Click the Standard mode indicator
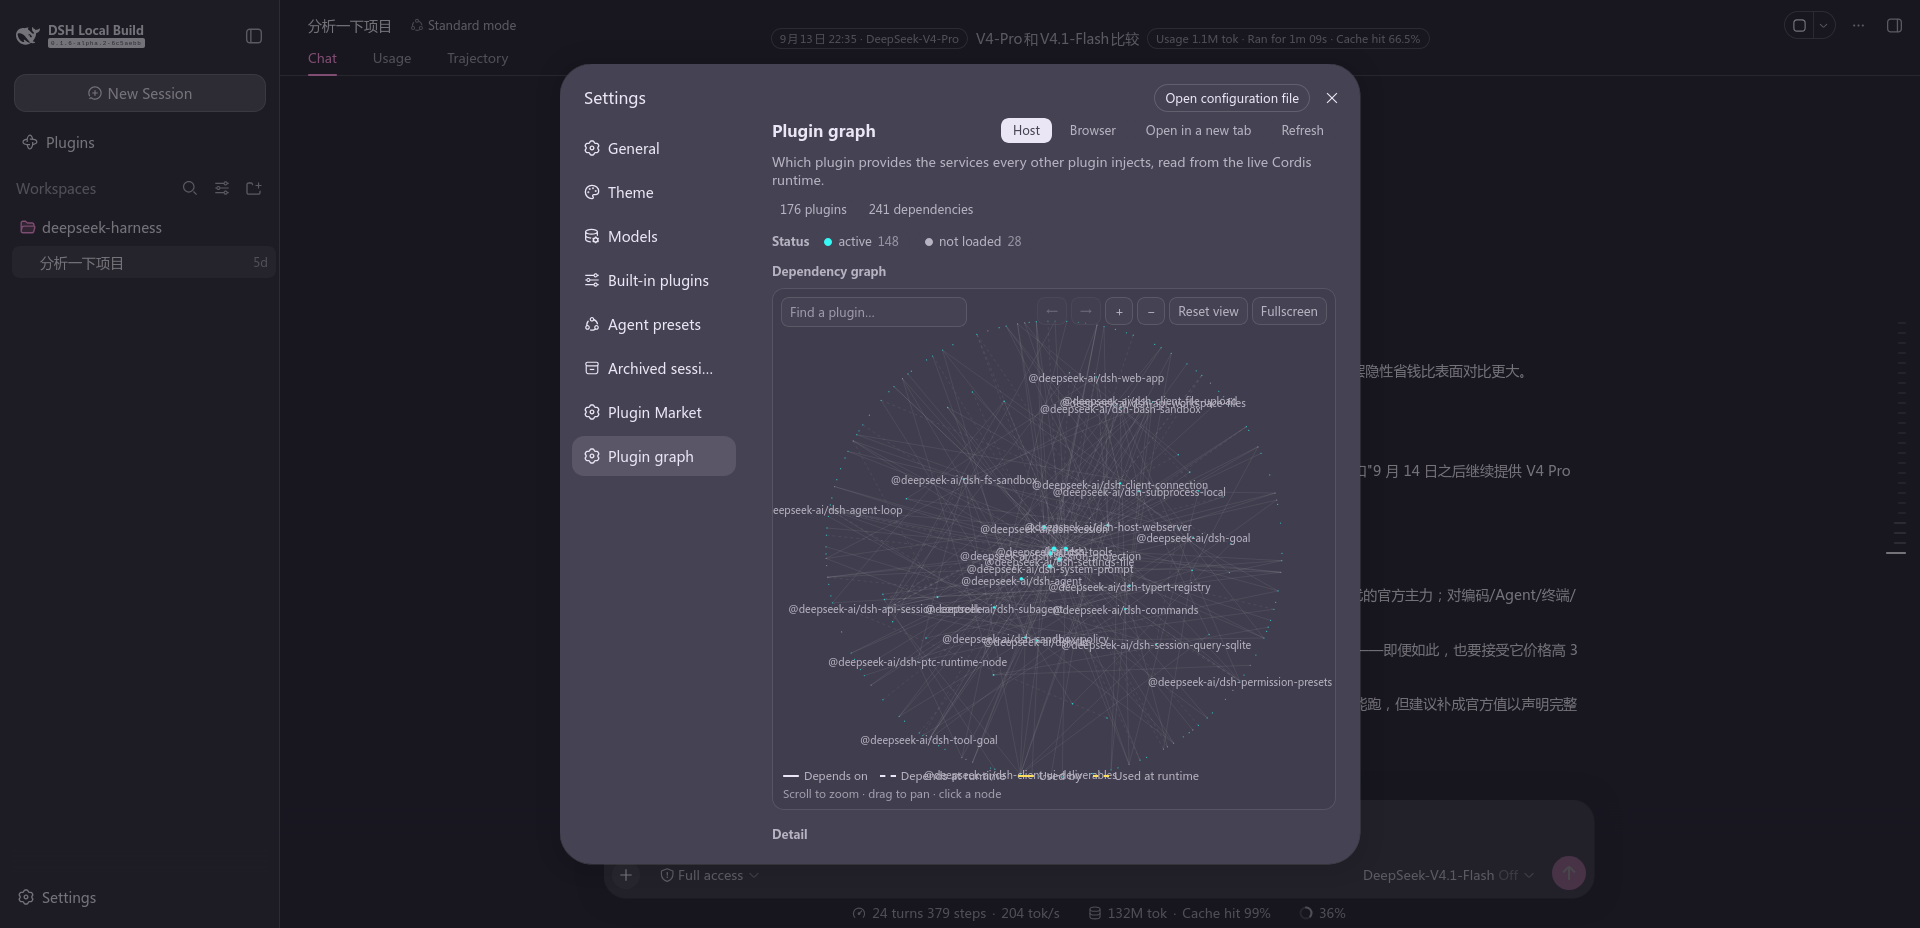Screen dimensions: 1920x928 click(x=464, y=25)
